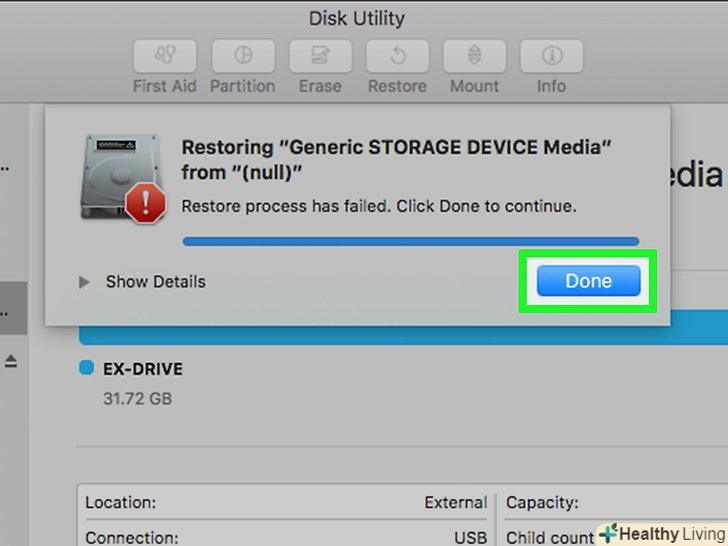Click the Restore toolbar icon
Viewport: 728px width, 546px height.
pyautogui.click(x=397, y=55)
